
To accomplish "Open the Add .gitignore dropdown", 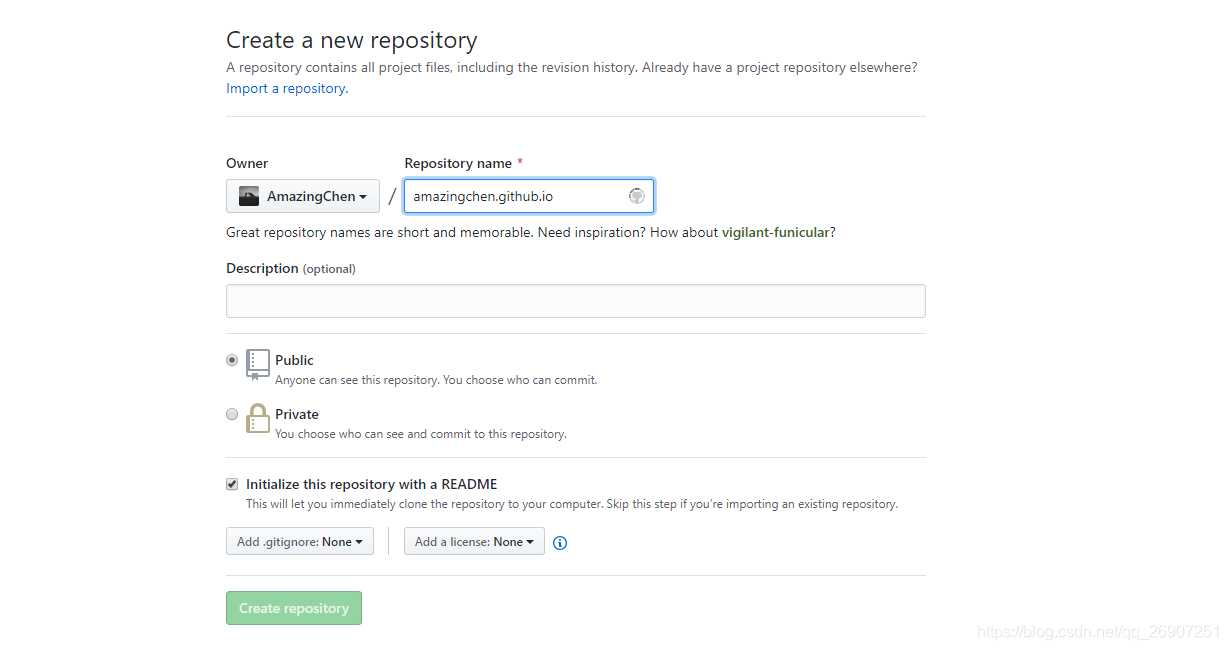I will (300, 541).
